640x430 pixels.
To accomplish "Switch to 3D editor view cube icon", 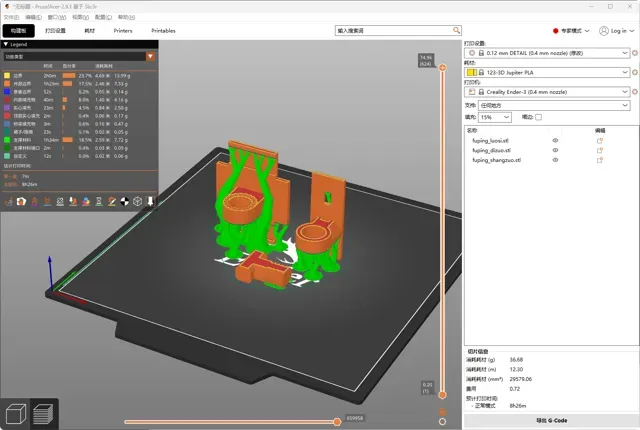I will (x=16, y=414).
